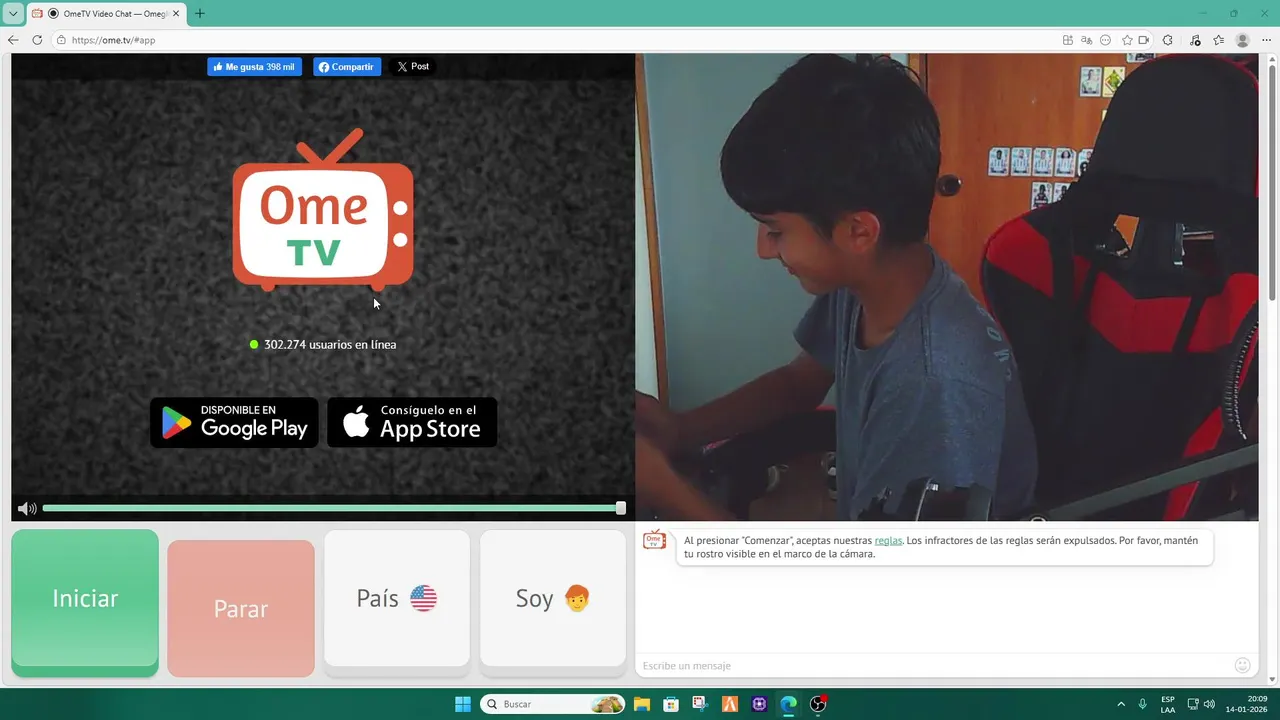Open the Favorites list icon

(1218, 40)
